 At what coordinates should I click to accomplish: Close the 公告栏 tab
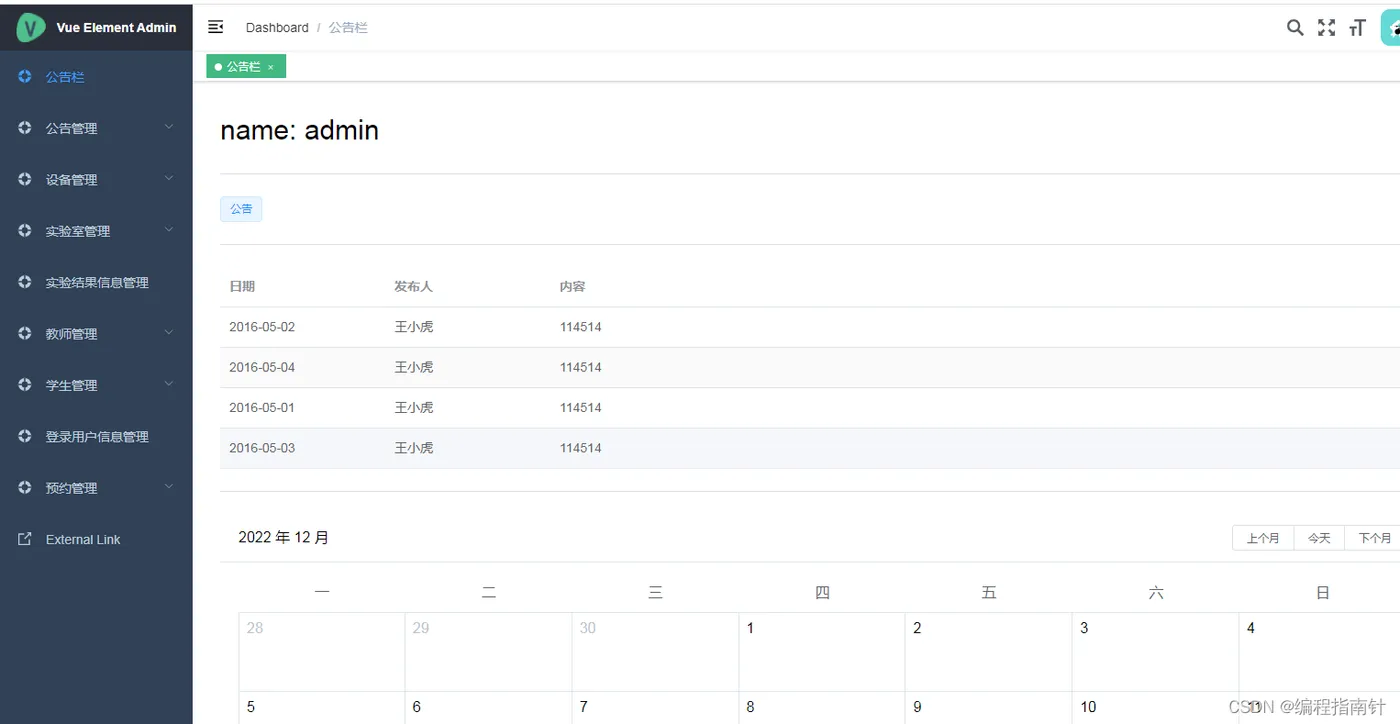271,67
